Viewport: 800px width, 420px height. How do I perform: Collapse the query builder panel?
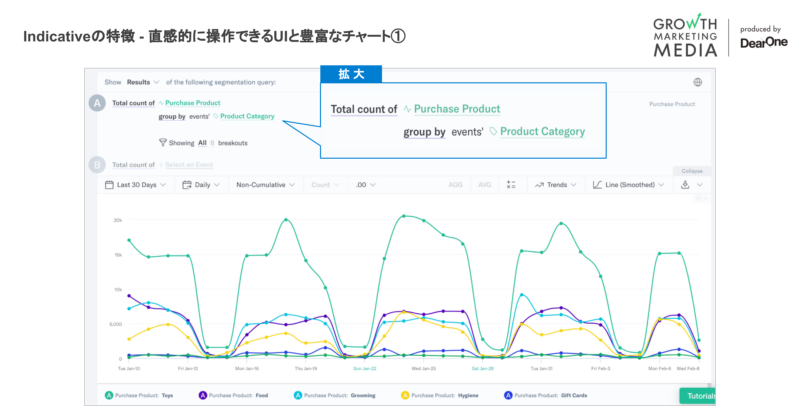point(692,171)
